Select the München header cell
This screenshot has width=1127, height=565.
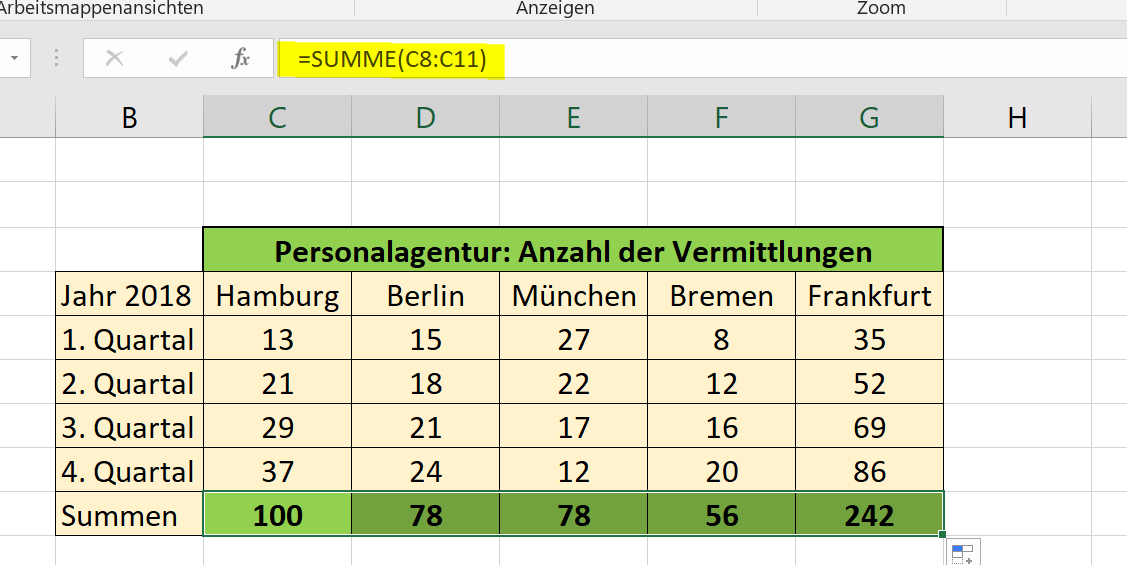pos(574,295)
